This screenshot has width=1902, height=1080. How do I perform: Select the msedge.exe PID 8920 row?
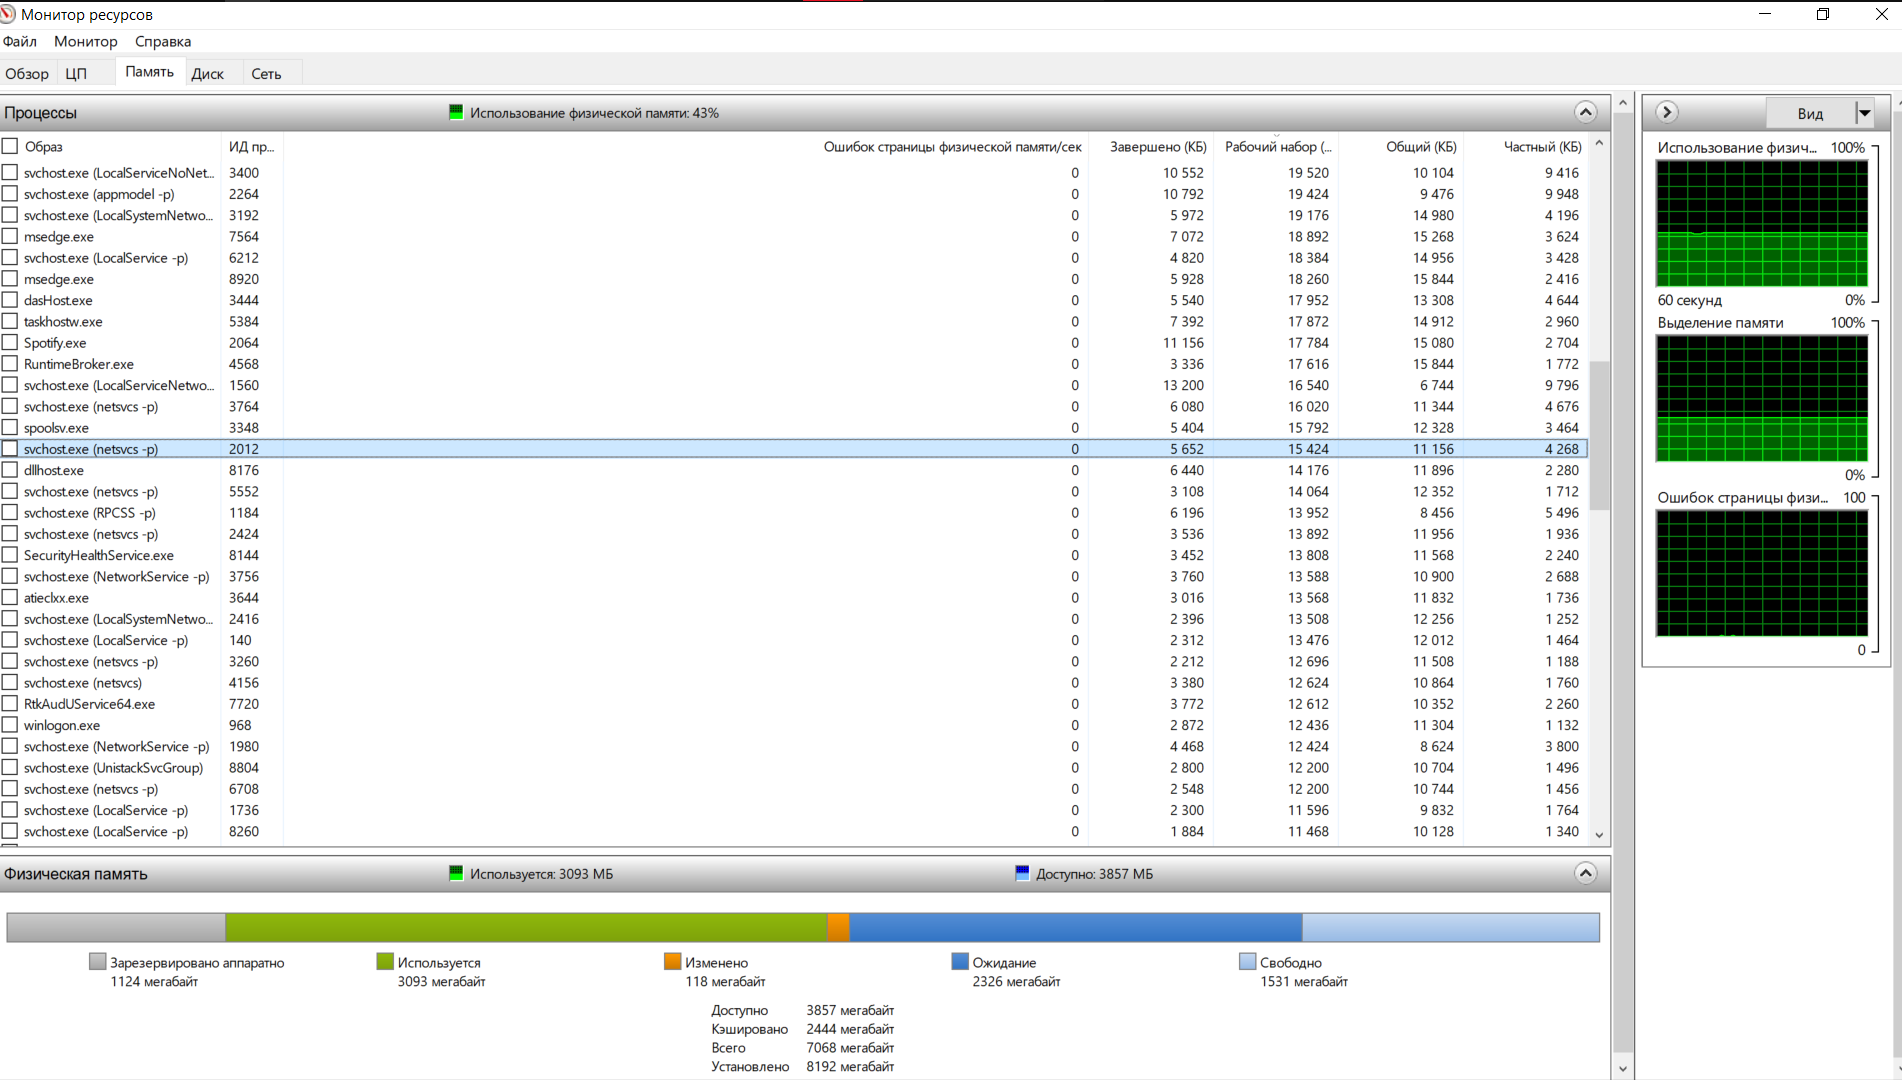coord(794,279)
